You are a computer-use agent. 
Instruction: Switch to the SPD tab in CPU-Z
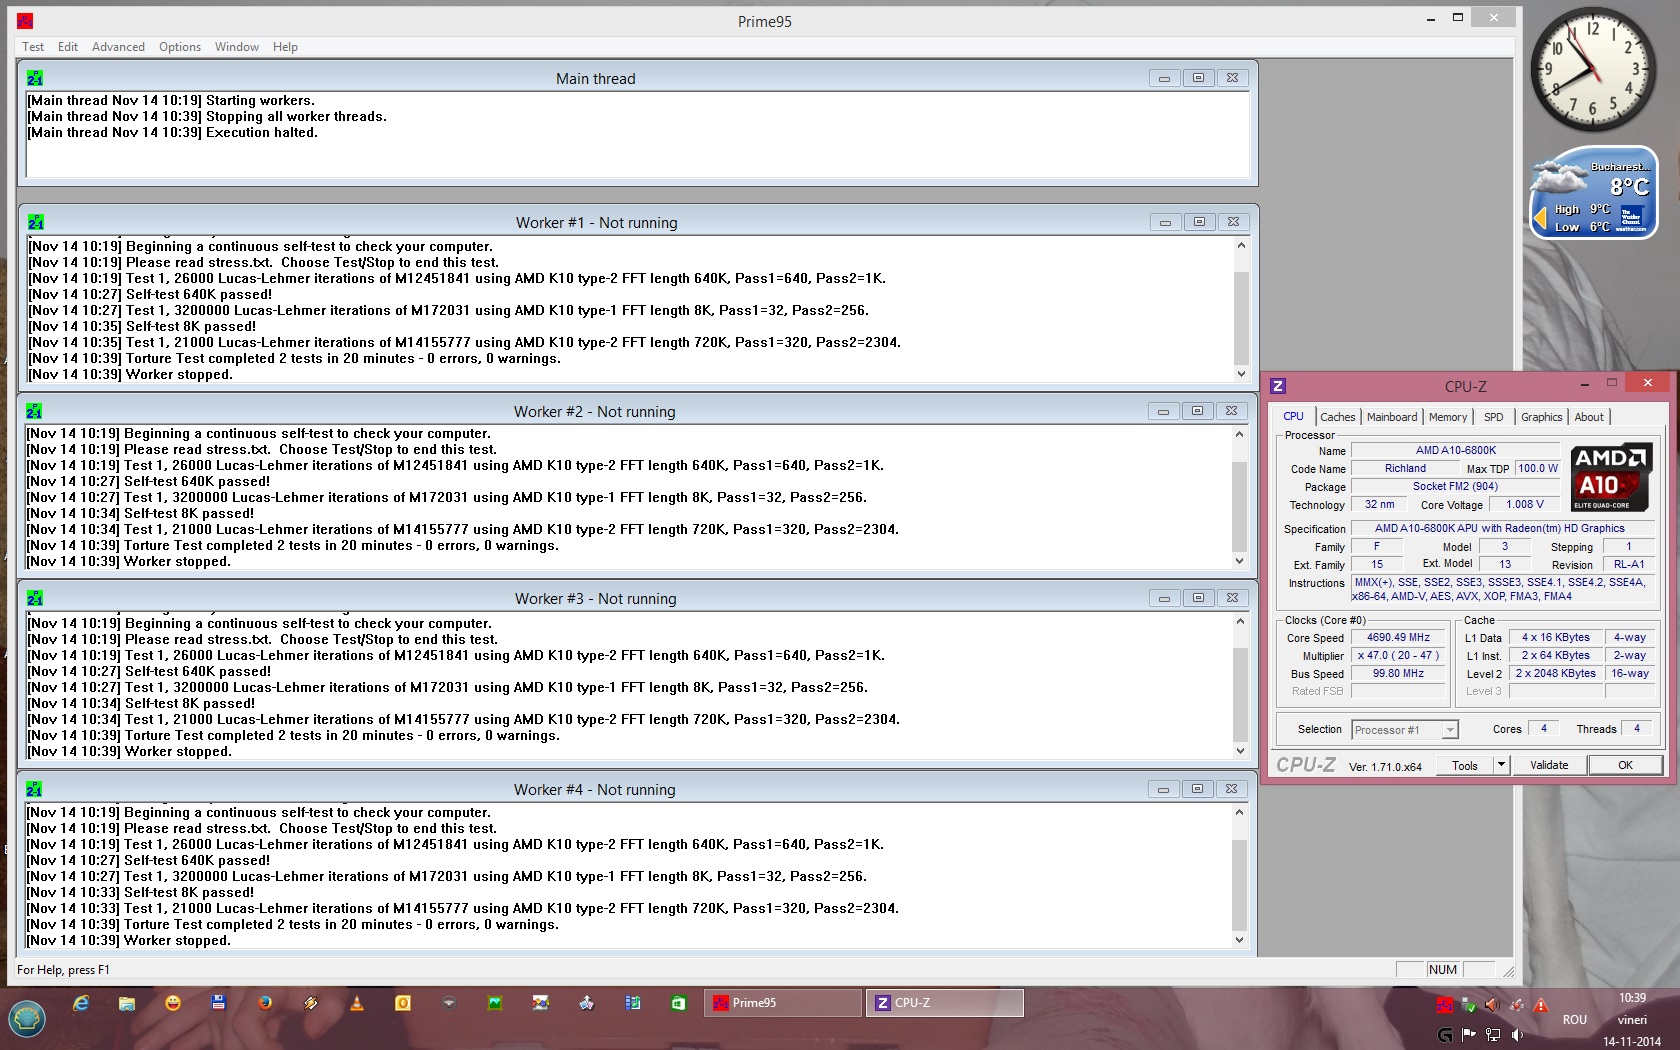point(1494,417)
